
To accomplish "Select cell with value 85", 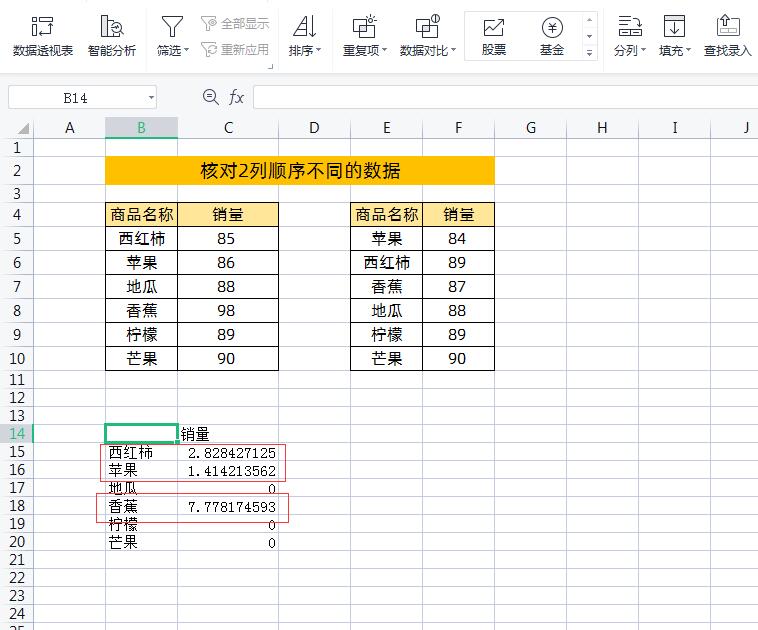I will tap(228, 238).
